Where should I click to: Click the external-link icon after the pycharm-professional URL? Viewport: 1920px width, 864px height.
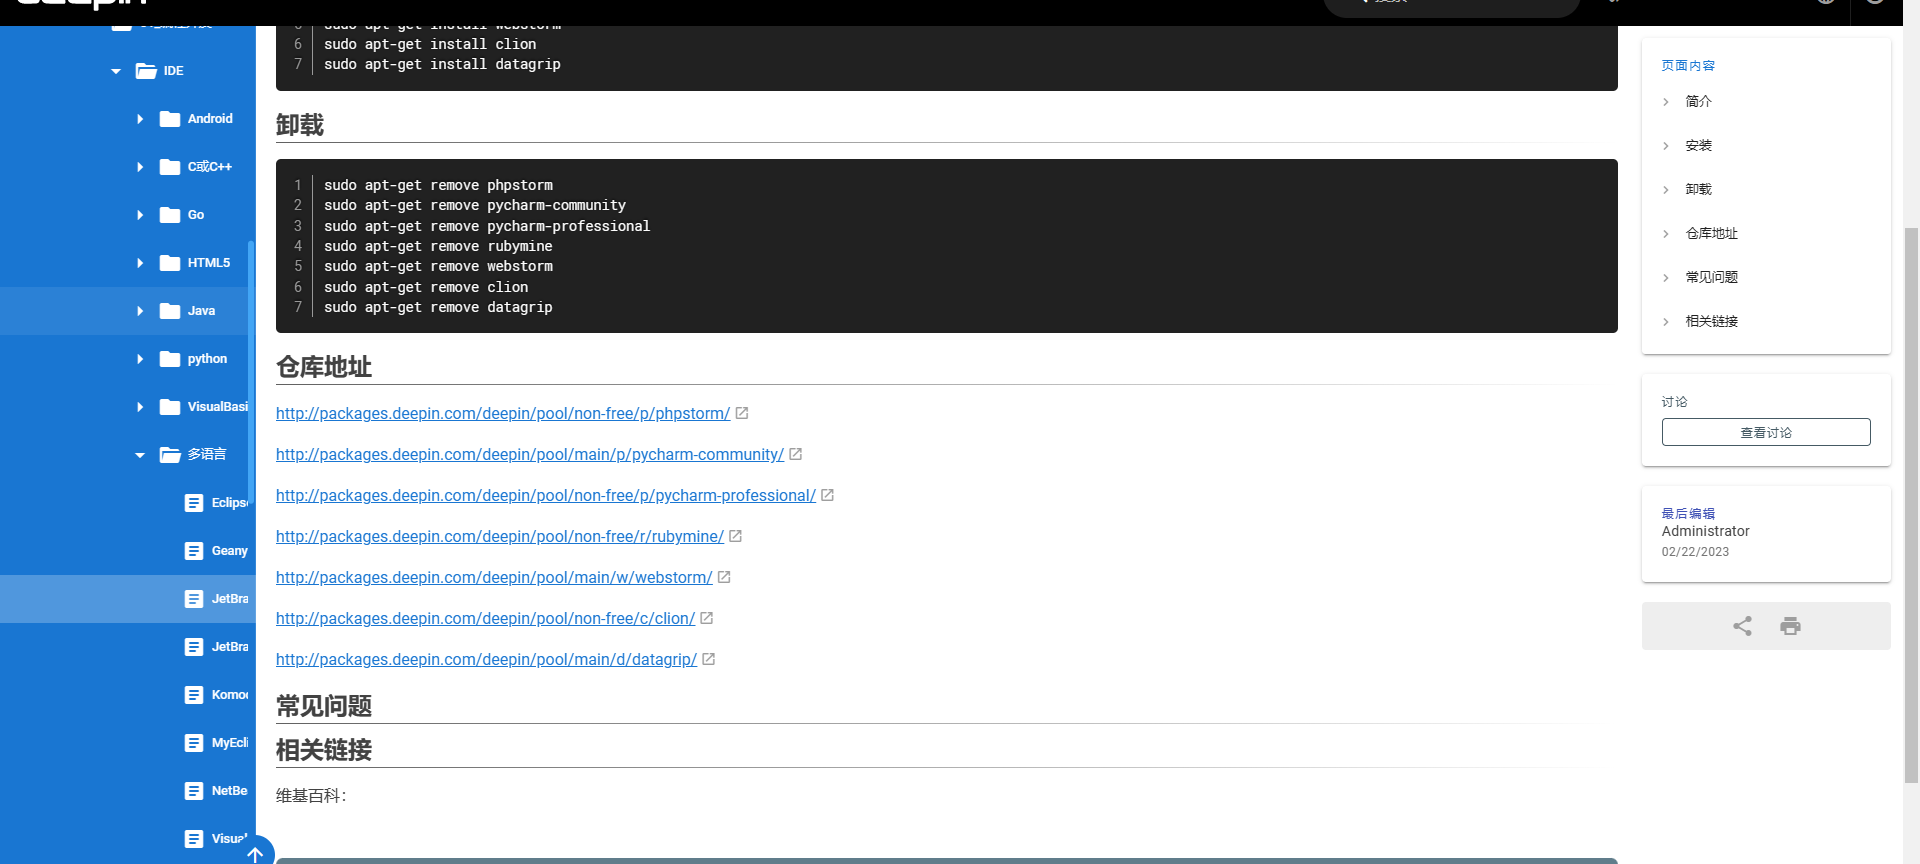click(828, 495)
